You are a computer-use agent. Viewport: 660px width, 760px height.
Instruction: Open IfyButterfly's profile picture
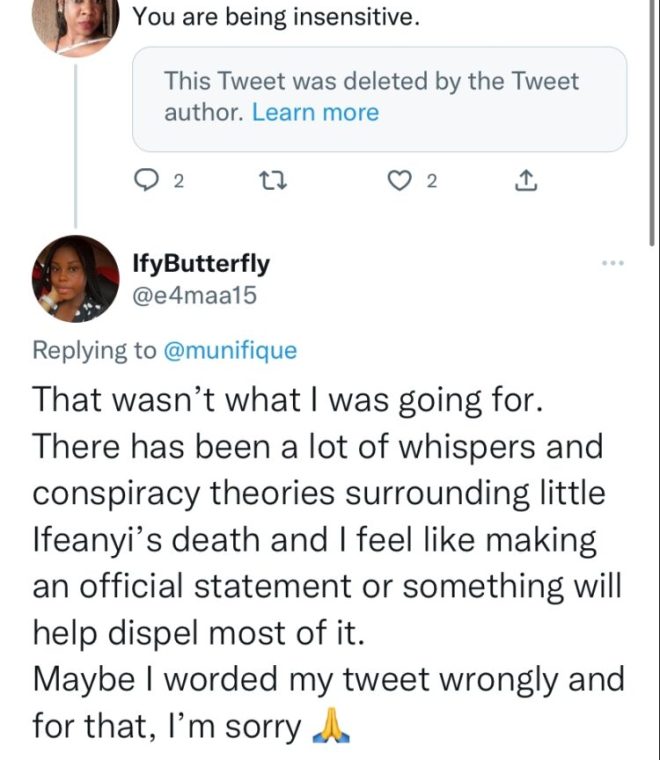[75, 279]
